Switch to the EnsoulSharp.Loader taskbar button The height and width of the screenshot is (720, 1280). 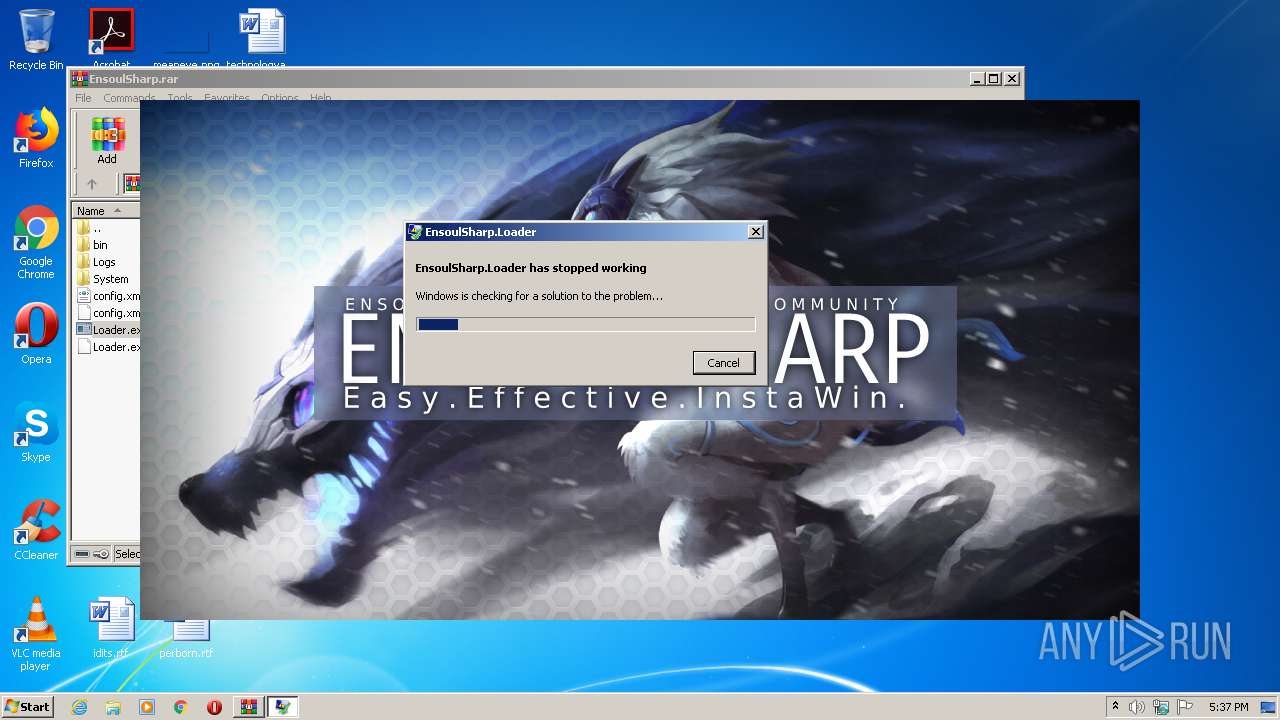283,707
